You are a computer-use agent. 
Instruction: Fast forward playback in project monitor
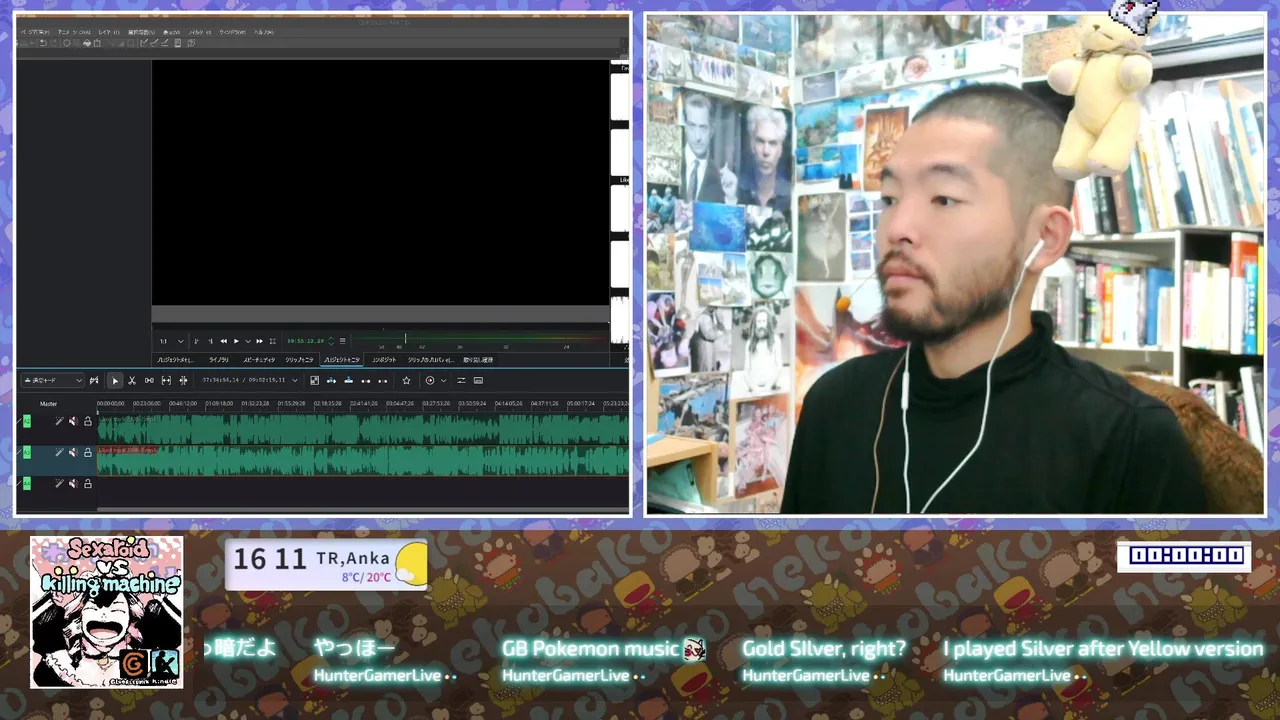[x=260, y=341]
